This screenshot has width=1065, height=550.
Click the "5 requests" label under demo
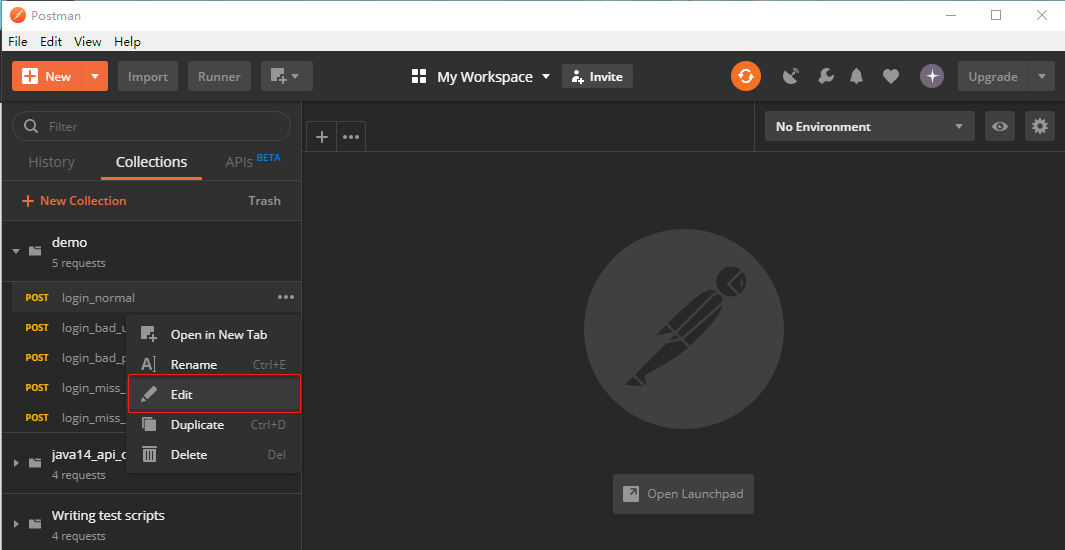pyautogui.click(x=79, y=263)
